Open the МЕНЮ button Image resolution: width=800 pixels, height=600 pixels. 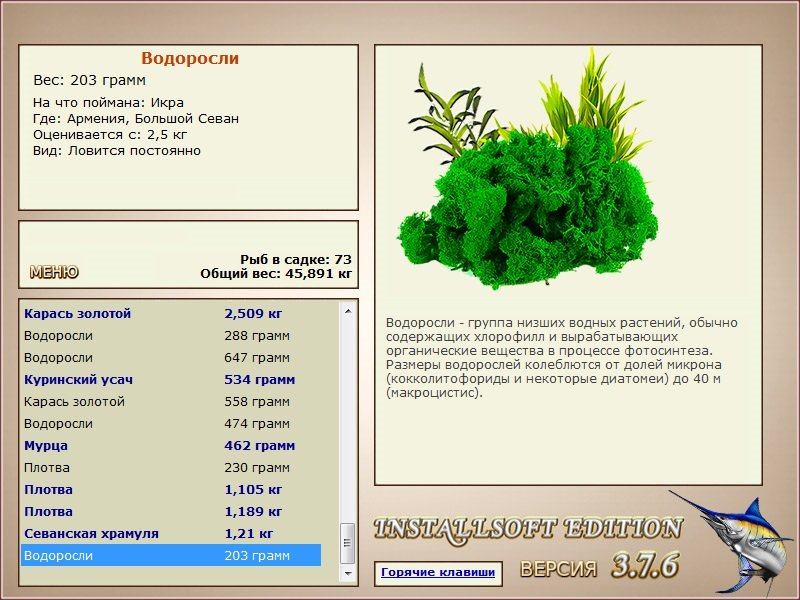[x=54, y=272]
